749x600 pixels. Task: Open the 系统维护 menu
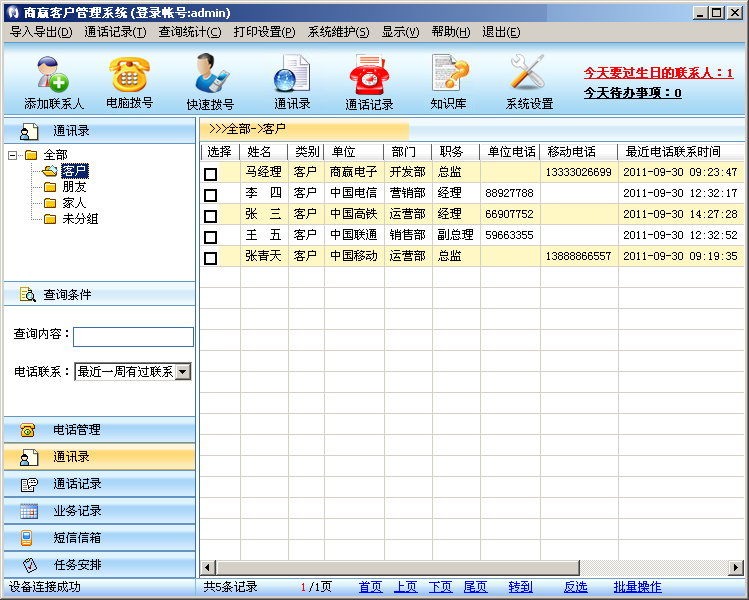tap(338, 32)
